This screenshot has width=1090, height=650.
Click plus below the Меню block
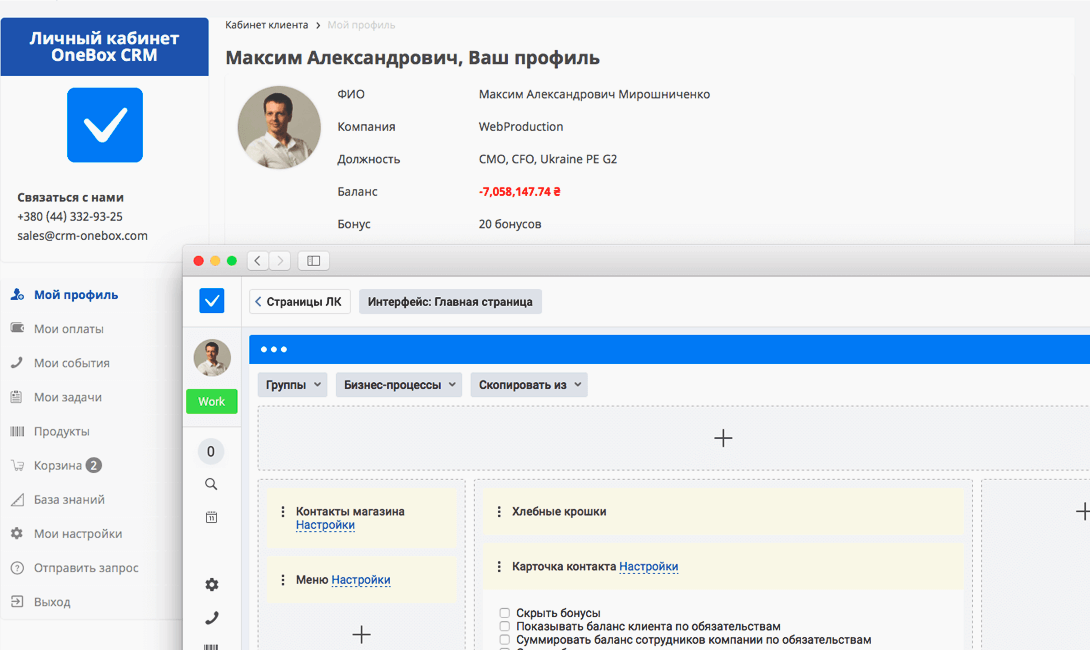pos(361,634)
